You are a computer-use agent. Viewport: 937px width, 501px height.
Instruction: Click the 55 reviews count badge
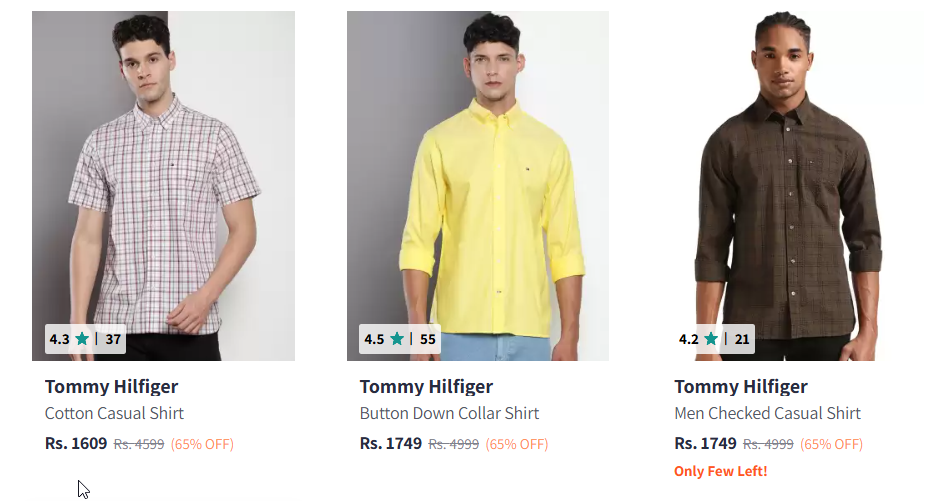click(428, 339)
